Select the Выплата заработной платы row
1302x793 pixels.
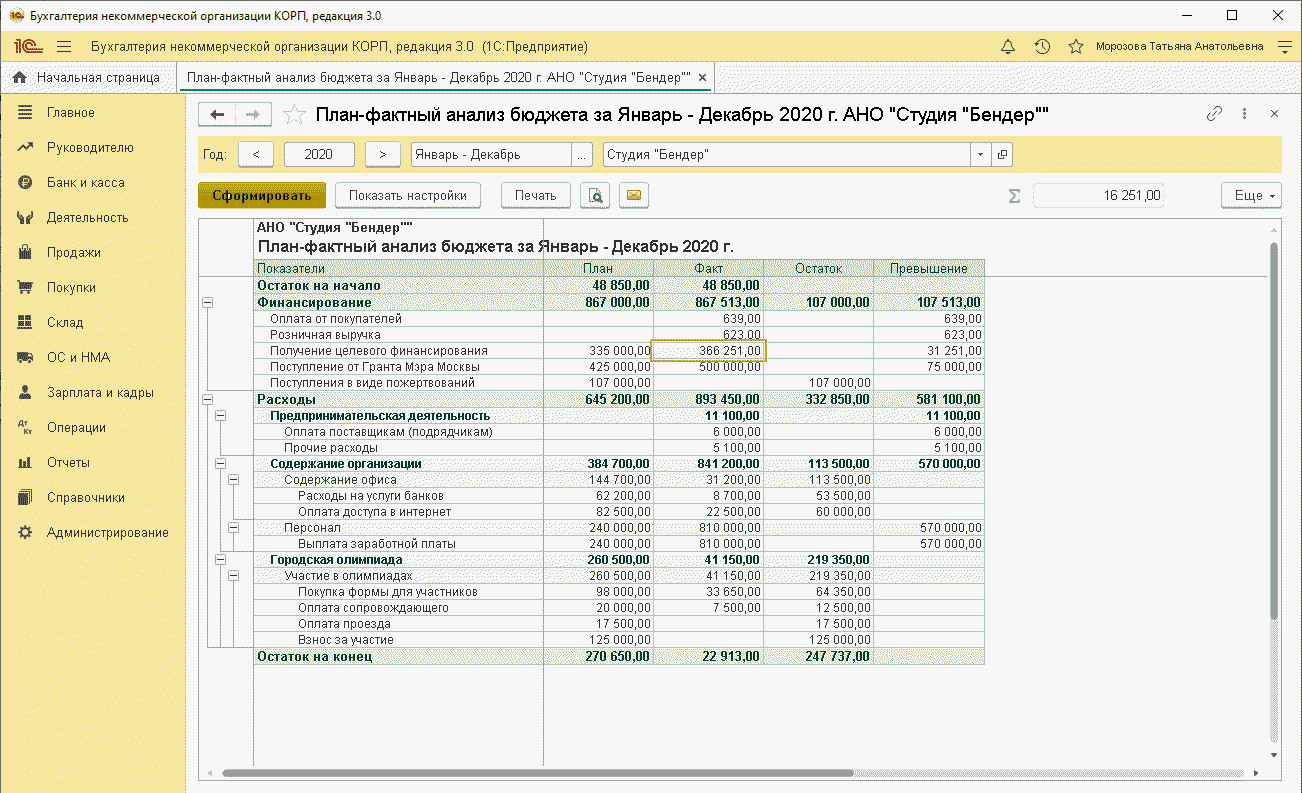pyautogui.click(x=619, y=543)
